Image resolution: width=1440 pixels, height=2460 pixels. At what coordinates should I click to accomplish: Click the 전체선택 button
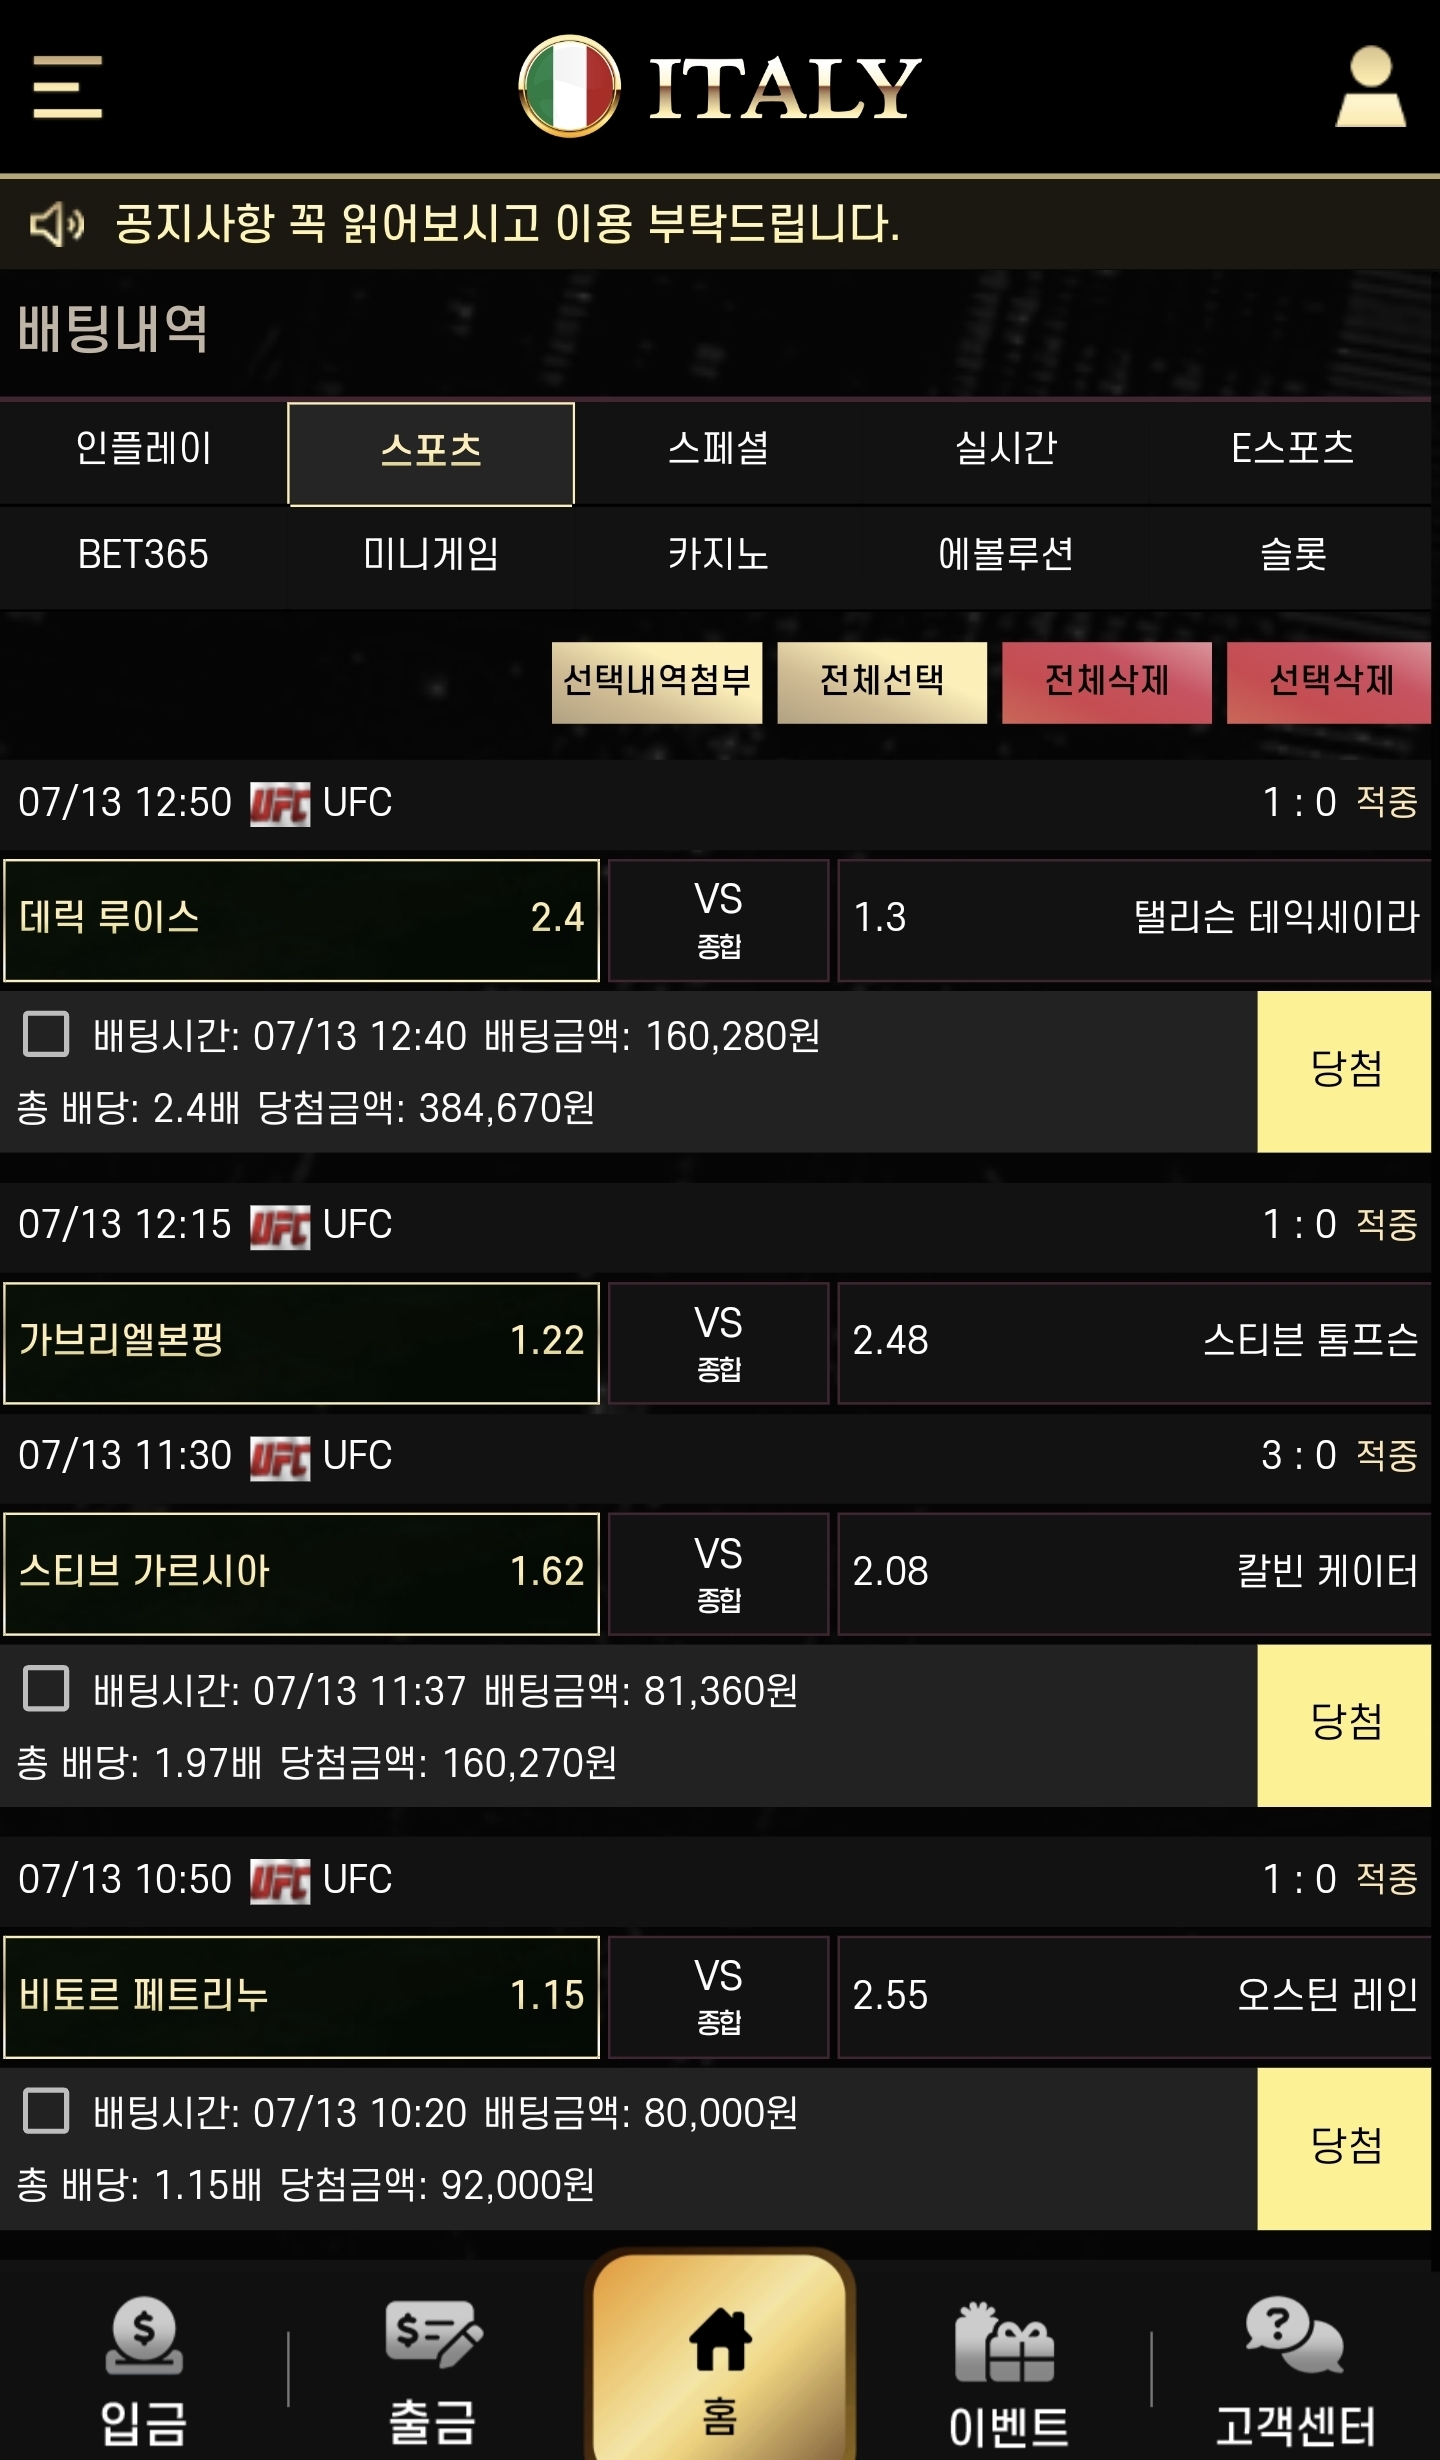[882, 682]
